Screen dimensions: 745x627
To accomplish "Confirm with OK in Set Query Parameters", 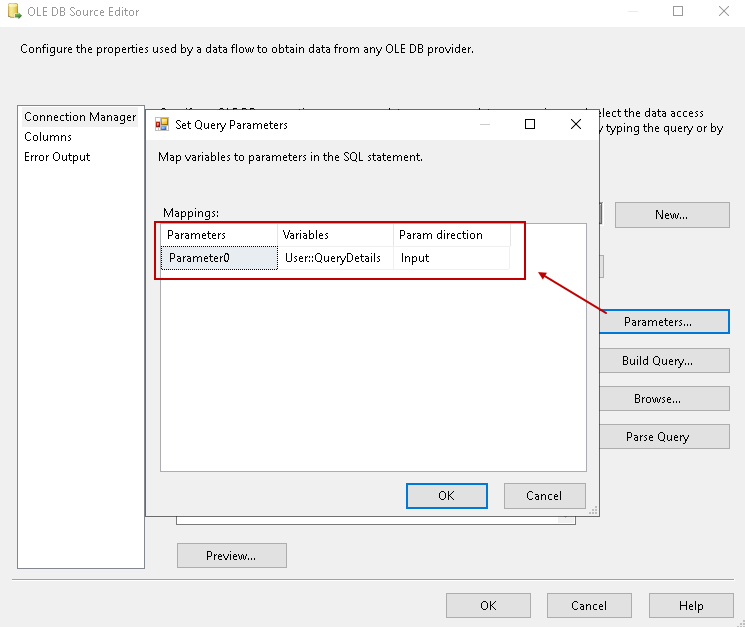I will point(446,495).
